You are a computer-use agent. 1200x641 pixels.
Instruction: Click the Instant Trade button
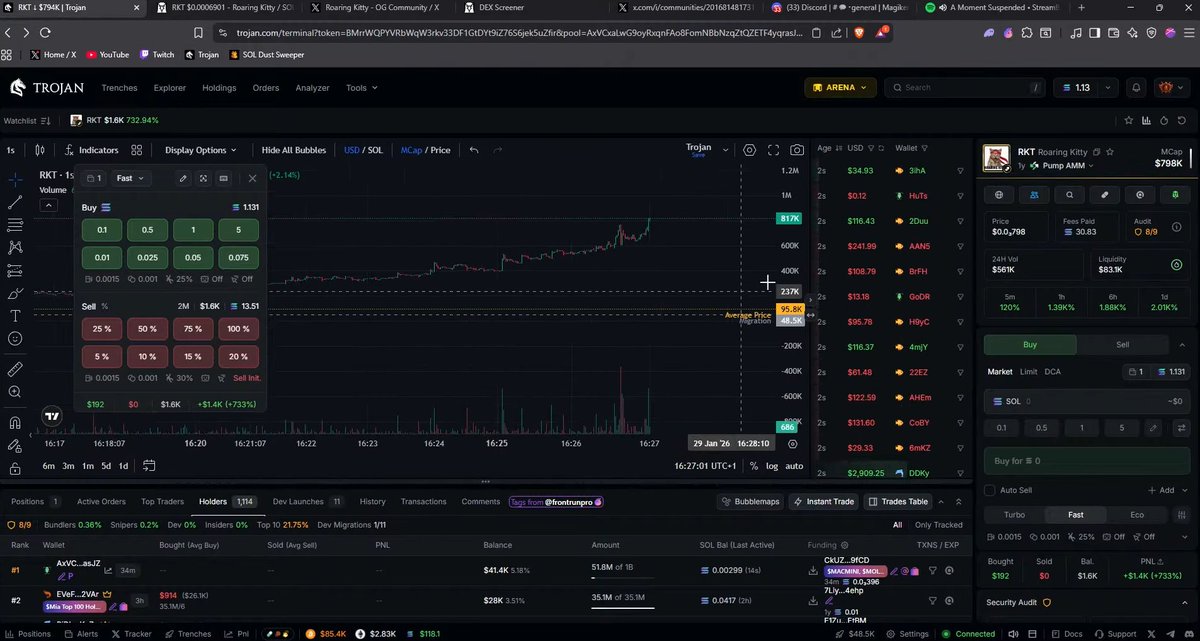[823, 501]
